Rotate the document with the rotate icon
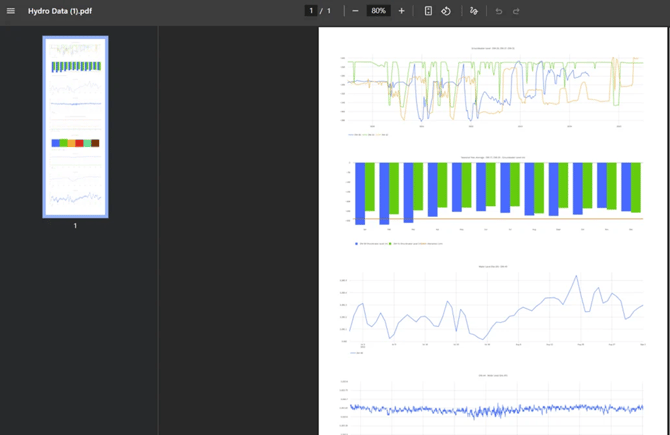Screen dimensions: 670x435 point(446,11)
